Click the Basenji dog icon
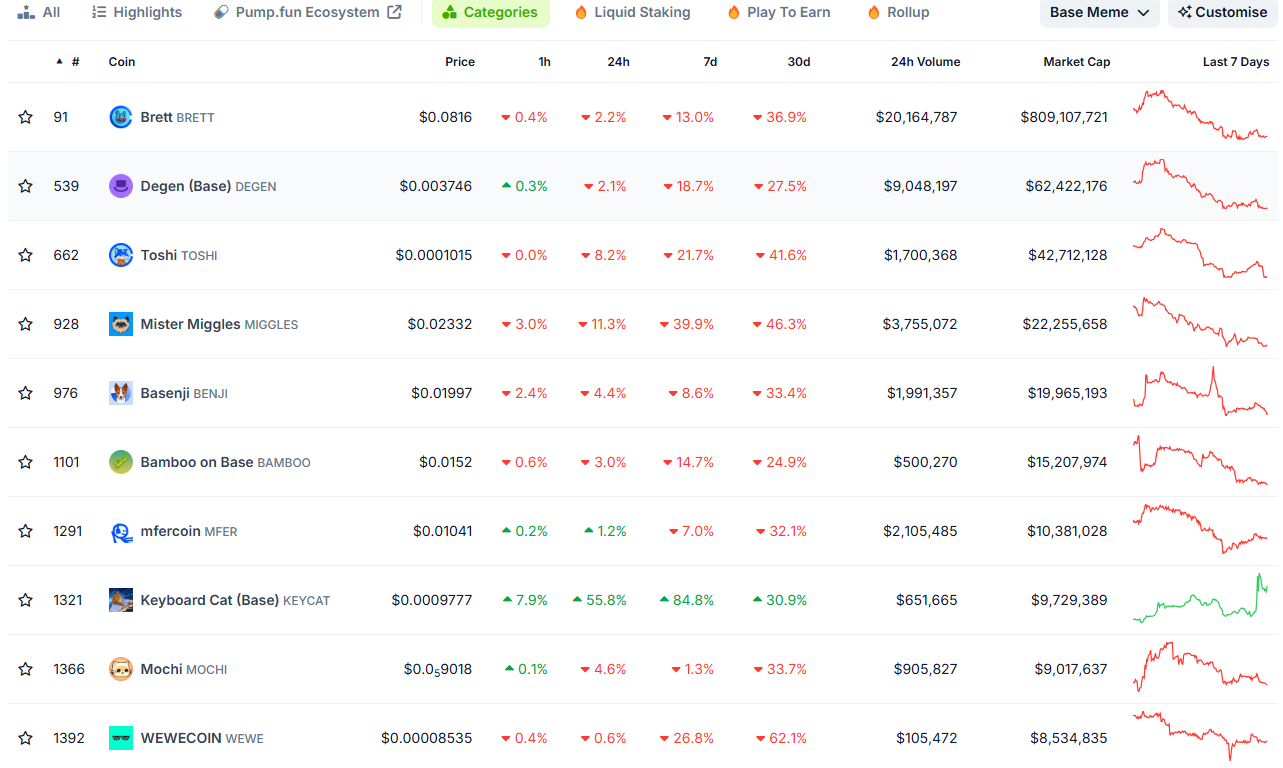This screenshot has height=768, width=1283. tap(120, 393)
